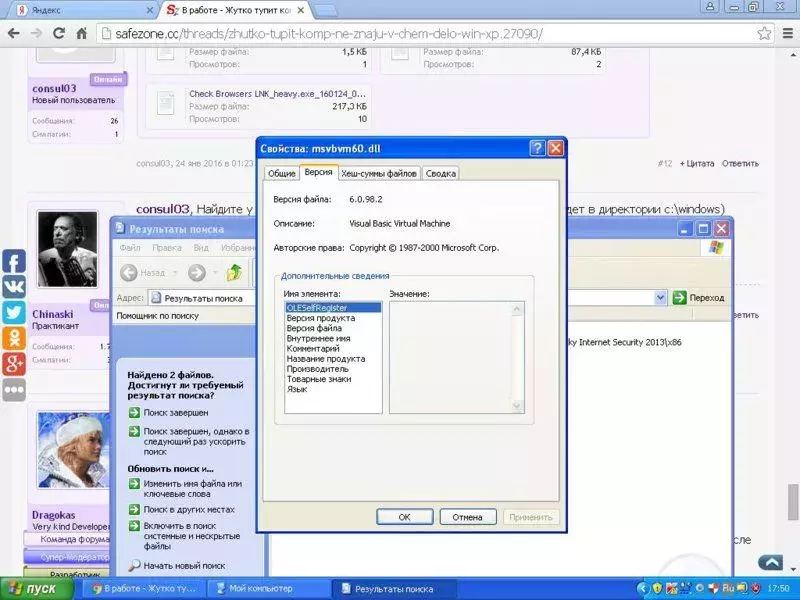Switch to the Общие tab

pyautogui.click(x=282, y=173)
